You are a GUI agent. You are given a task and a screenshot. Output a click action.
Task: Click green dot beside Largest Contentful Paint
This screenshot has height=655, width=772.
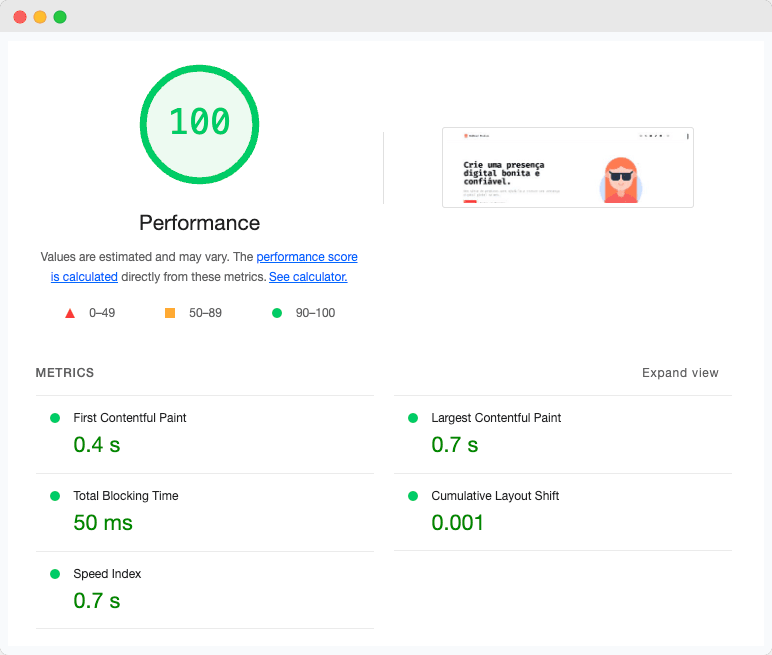tap(413, 418)
